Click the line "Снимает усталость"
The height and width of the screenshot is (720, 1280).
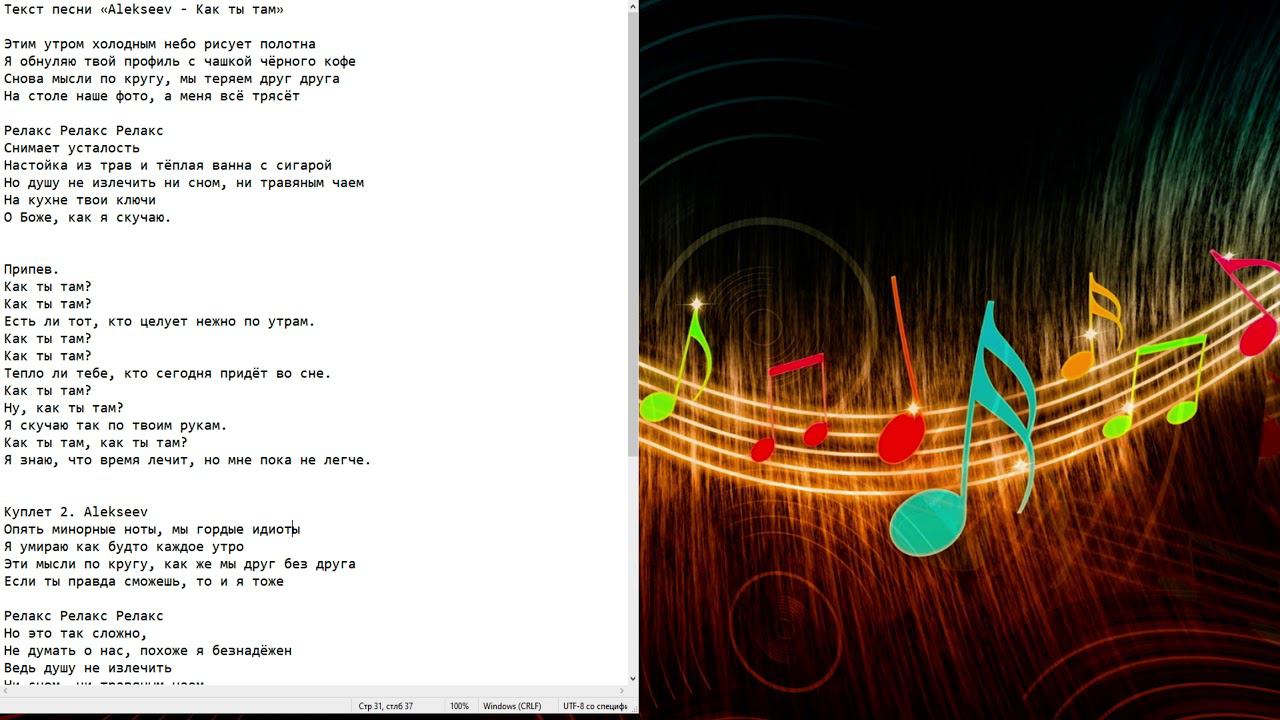(x=72, y=148)
